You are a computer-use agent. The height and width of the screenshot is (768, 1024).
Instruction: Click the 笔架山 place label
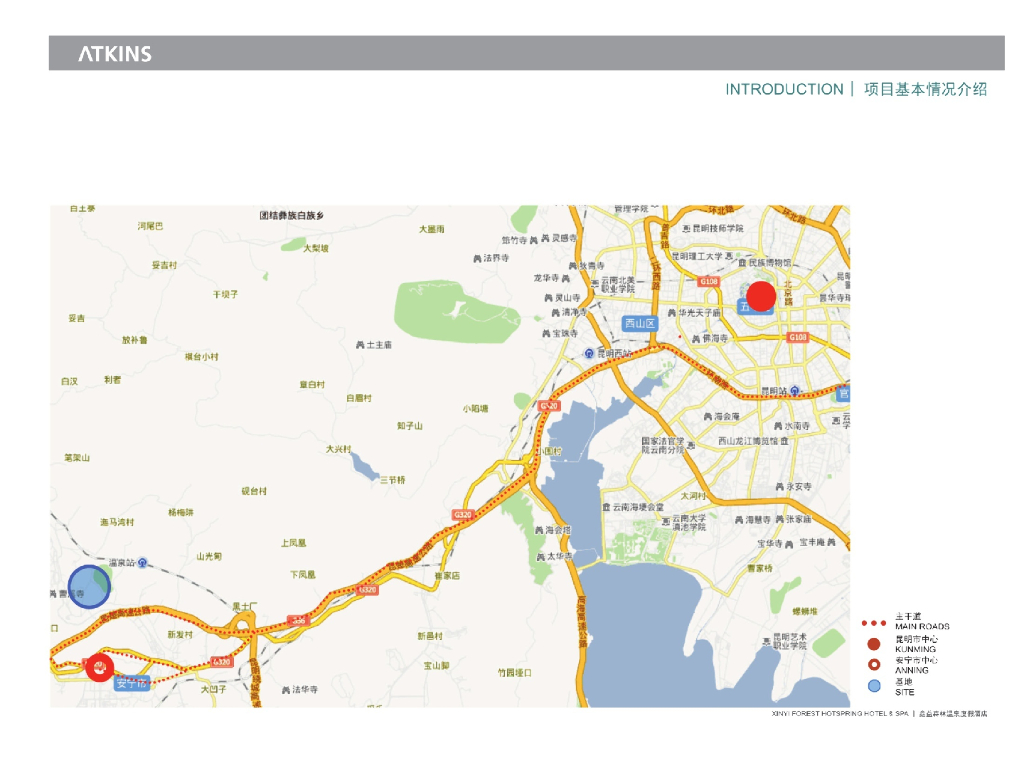pyautogui.click(x=77, y=458)
